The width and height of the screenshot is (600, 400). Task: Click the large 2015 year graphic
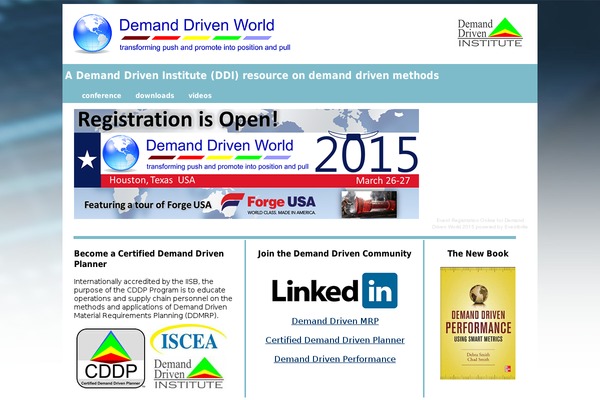(x=366, y=154)
